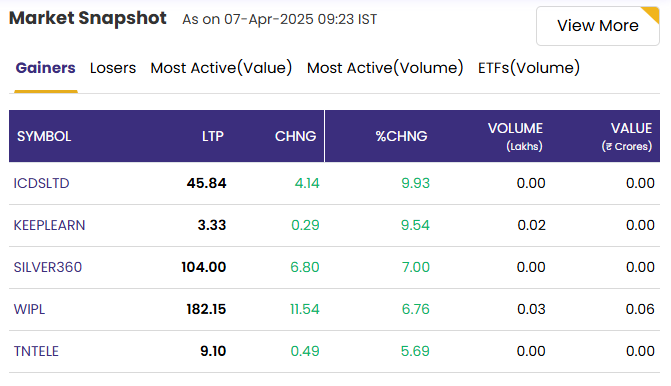Select the Gainers tab
The width and height of the screenshot is (671, 386).
pyautogui.click(x=45, y=68)
